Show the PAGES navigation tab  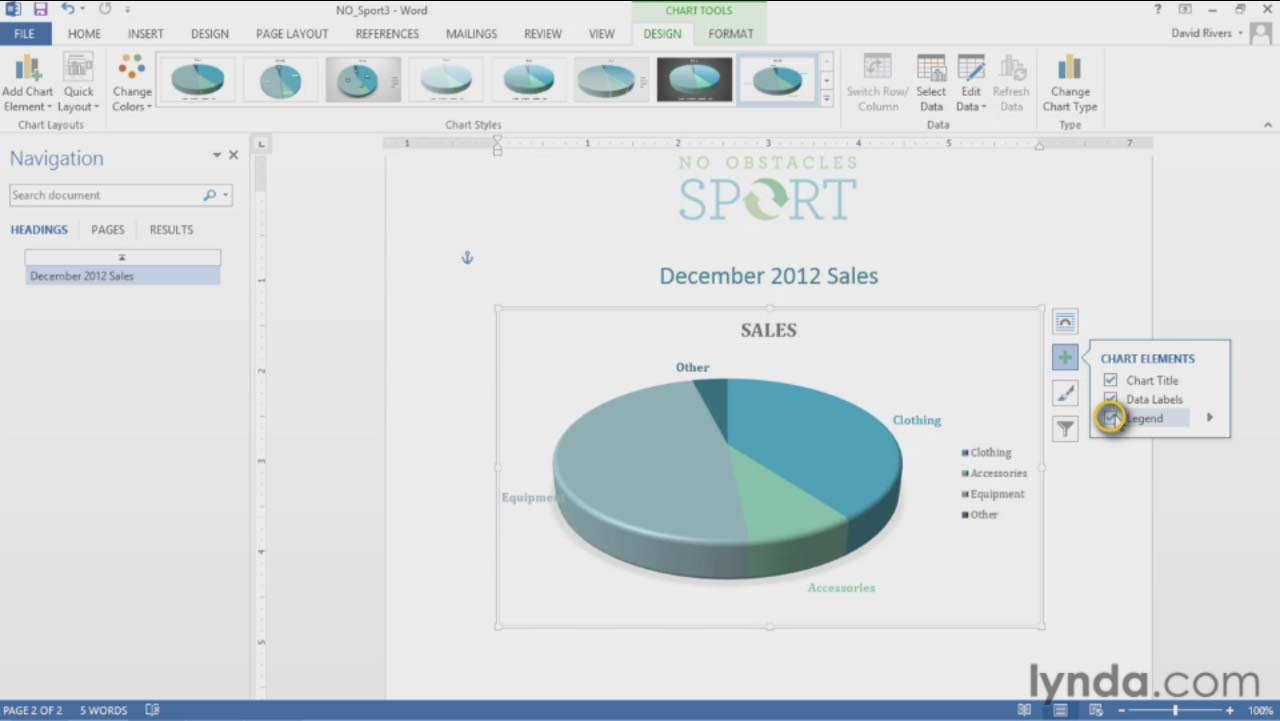point(108,230)
